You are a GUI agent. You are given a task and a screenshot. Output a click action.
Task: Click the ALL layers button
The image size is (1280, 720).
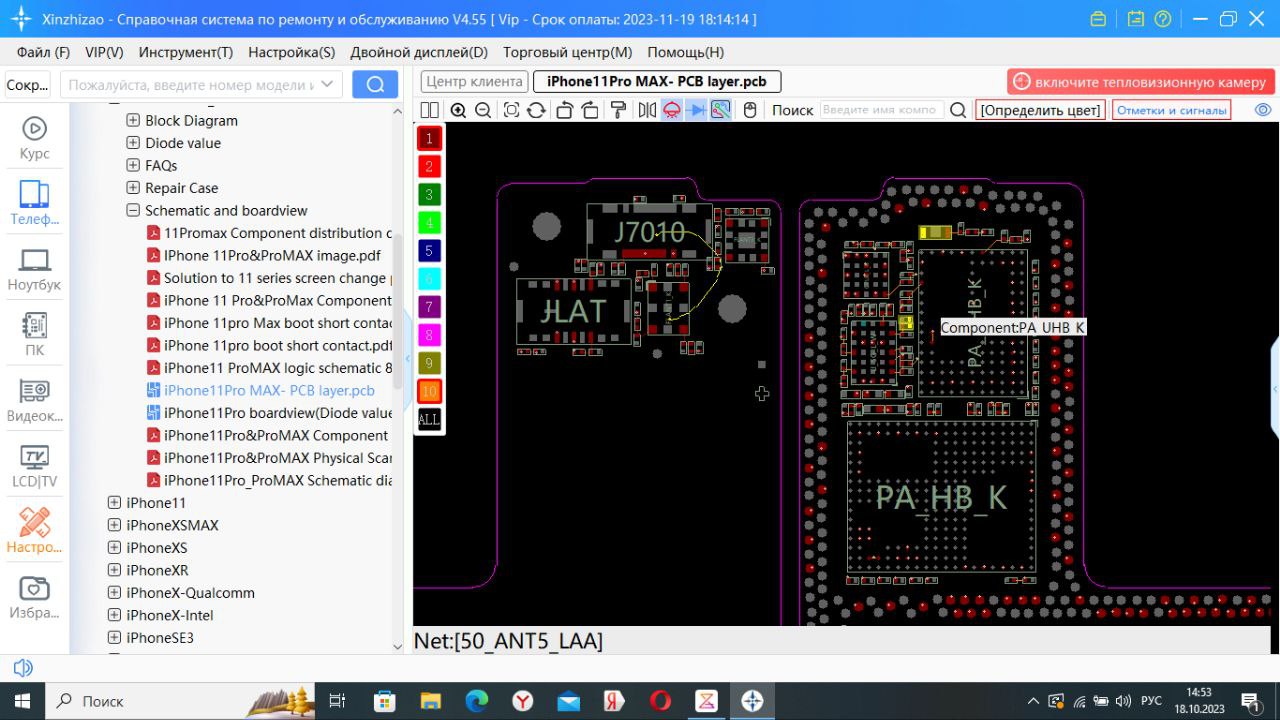[x=429, y=419]
